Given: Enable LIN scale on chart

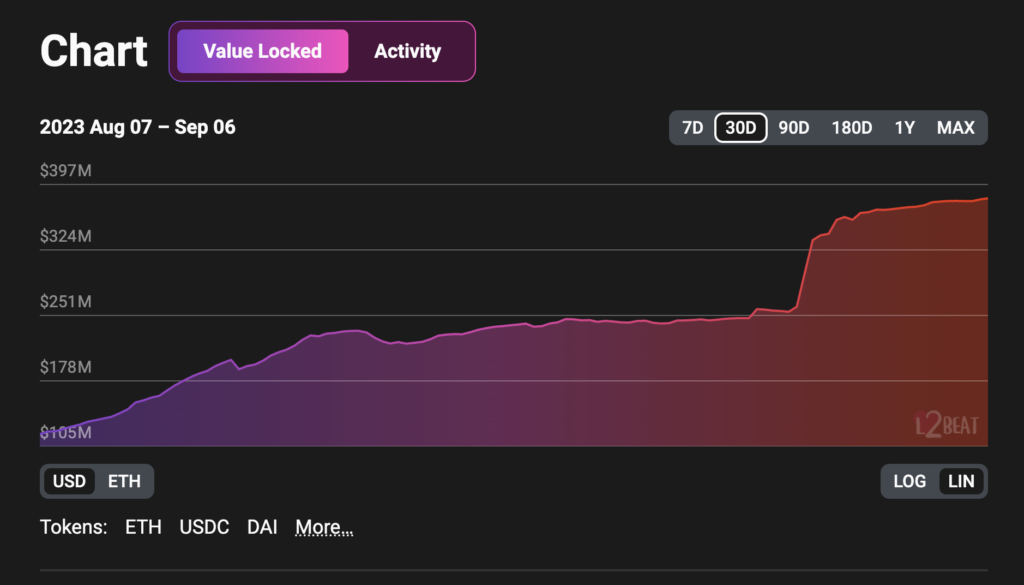Looking at the screenshot, I should pyautogui.click(x=960, y=481).
